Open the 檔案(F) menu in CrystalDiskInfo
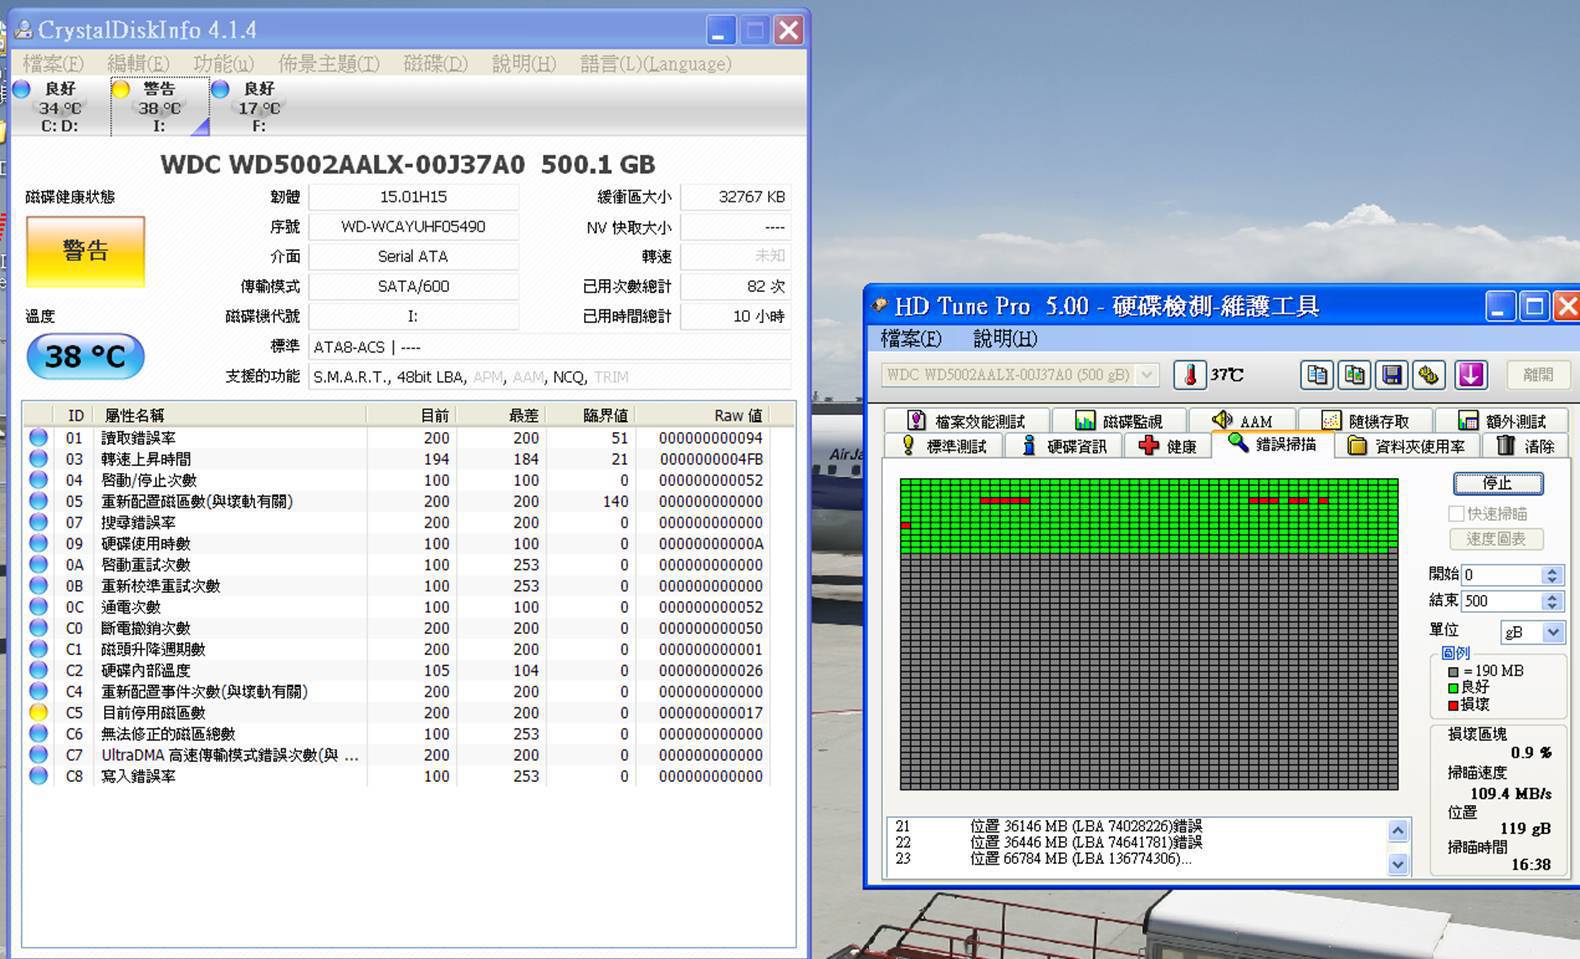This screenshot has height=959, width=1580. coord(53,64)
